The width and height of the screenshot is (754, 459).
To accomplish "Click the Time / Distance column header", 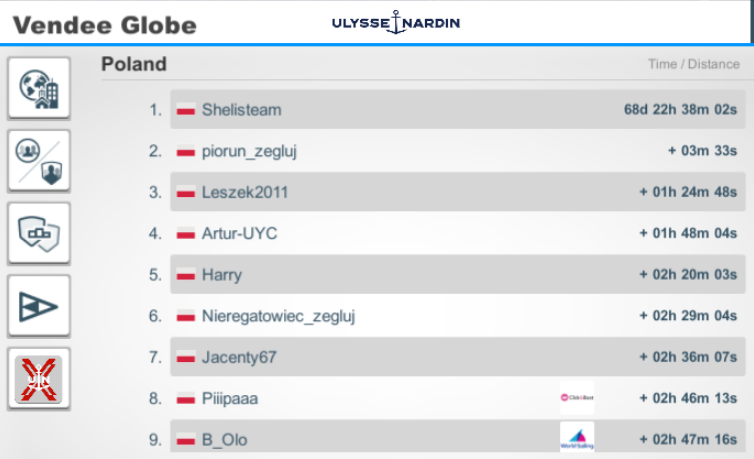I will (693, 64).
